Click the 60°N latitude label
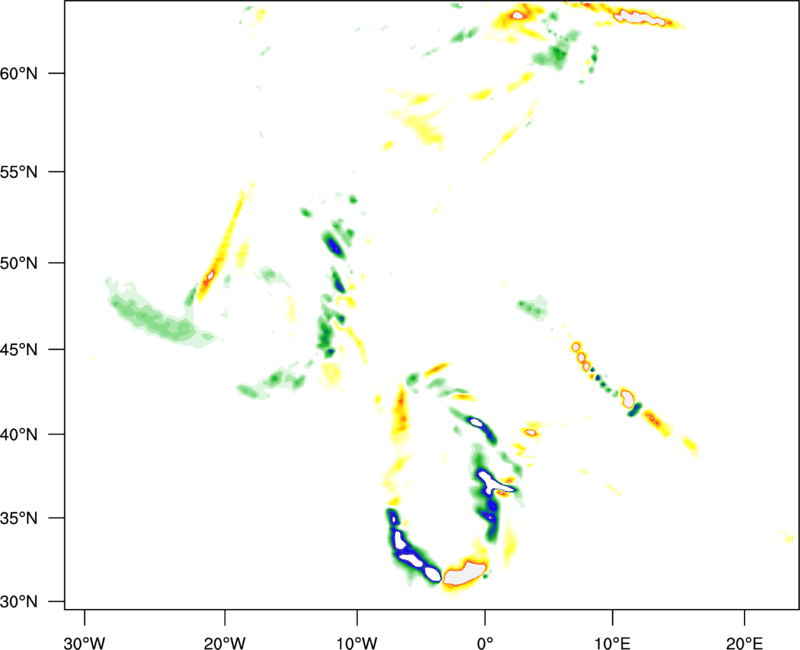 19,73
